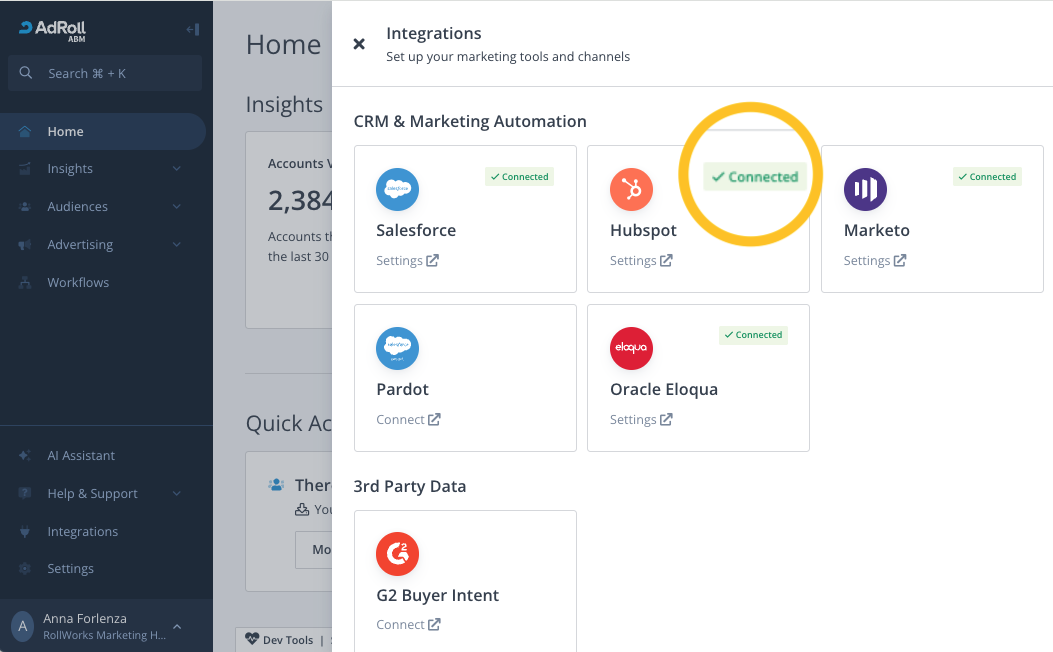
Task: Click the Oracle Eloqua logo icon
Action: [631, 348]
